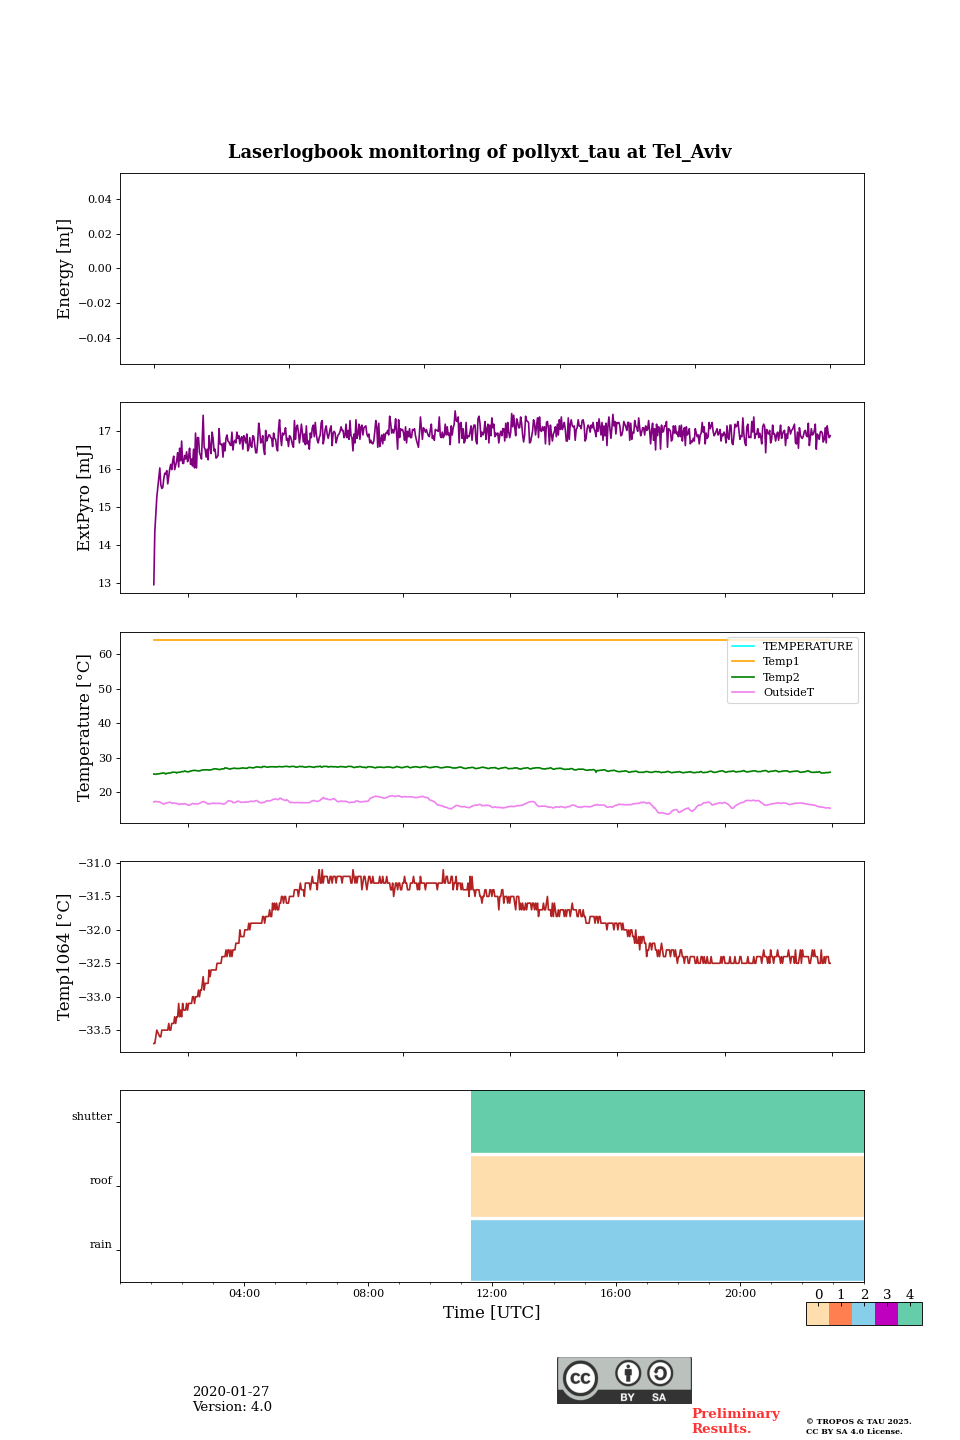Screen dimensions: 960x1440
Task: Select the magenta swatch labeled 3
Action: pos(886,1314)
